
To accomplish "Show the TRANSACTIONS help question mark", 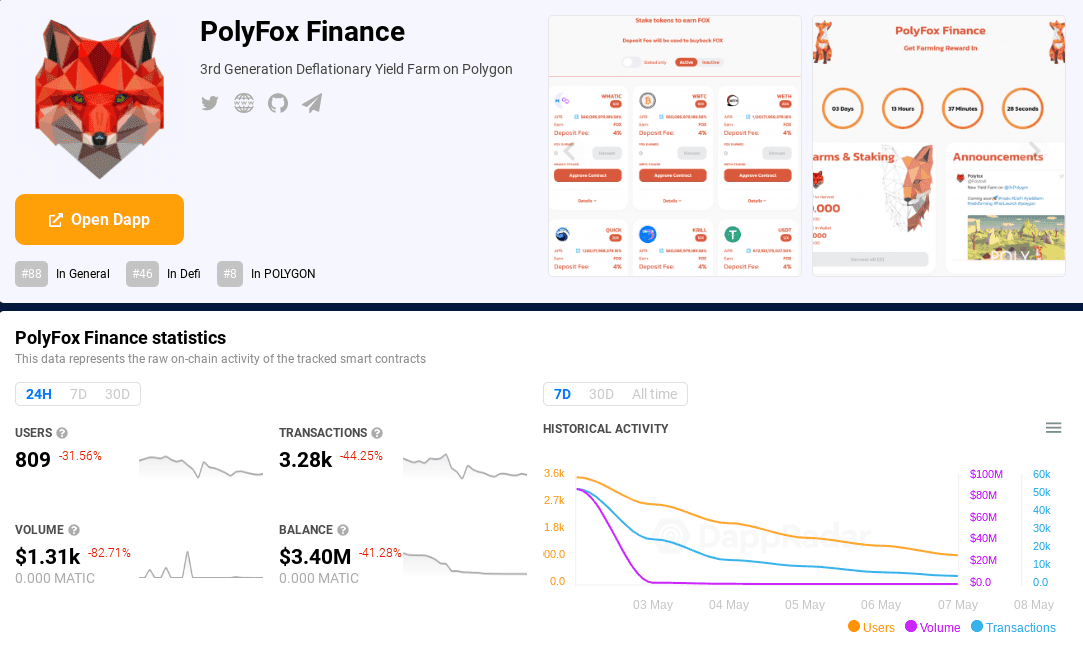I will pos(377,432).
